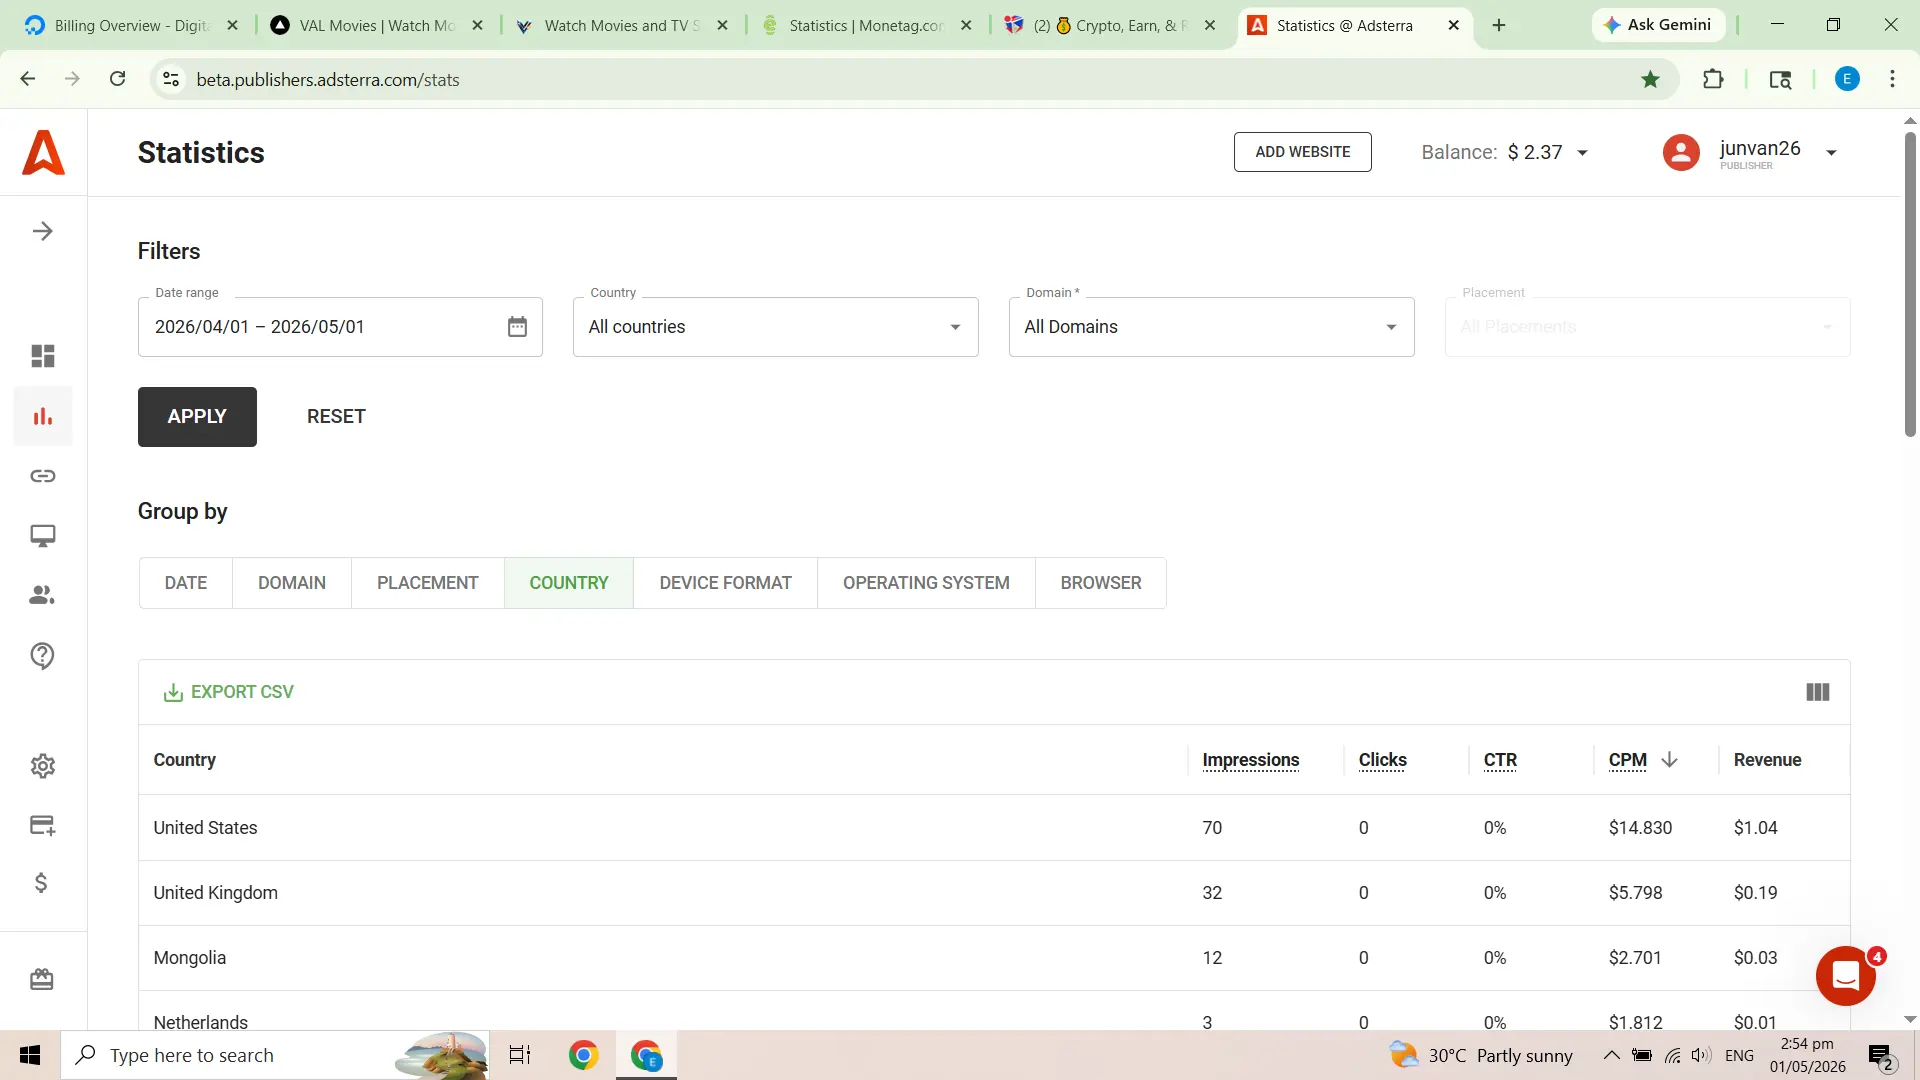Group statistics by Browser
The image size is (1920, 1080).
1101,583
